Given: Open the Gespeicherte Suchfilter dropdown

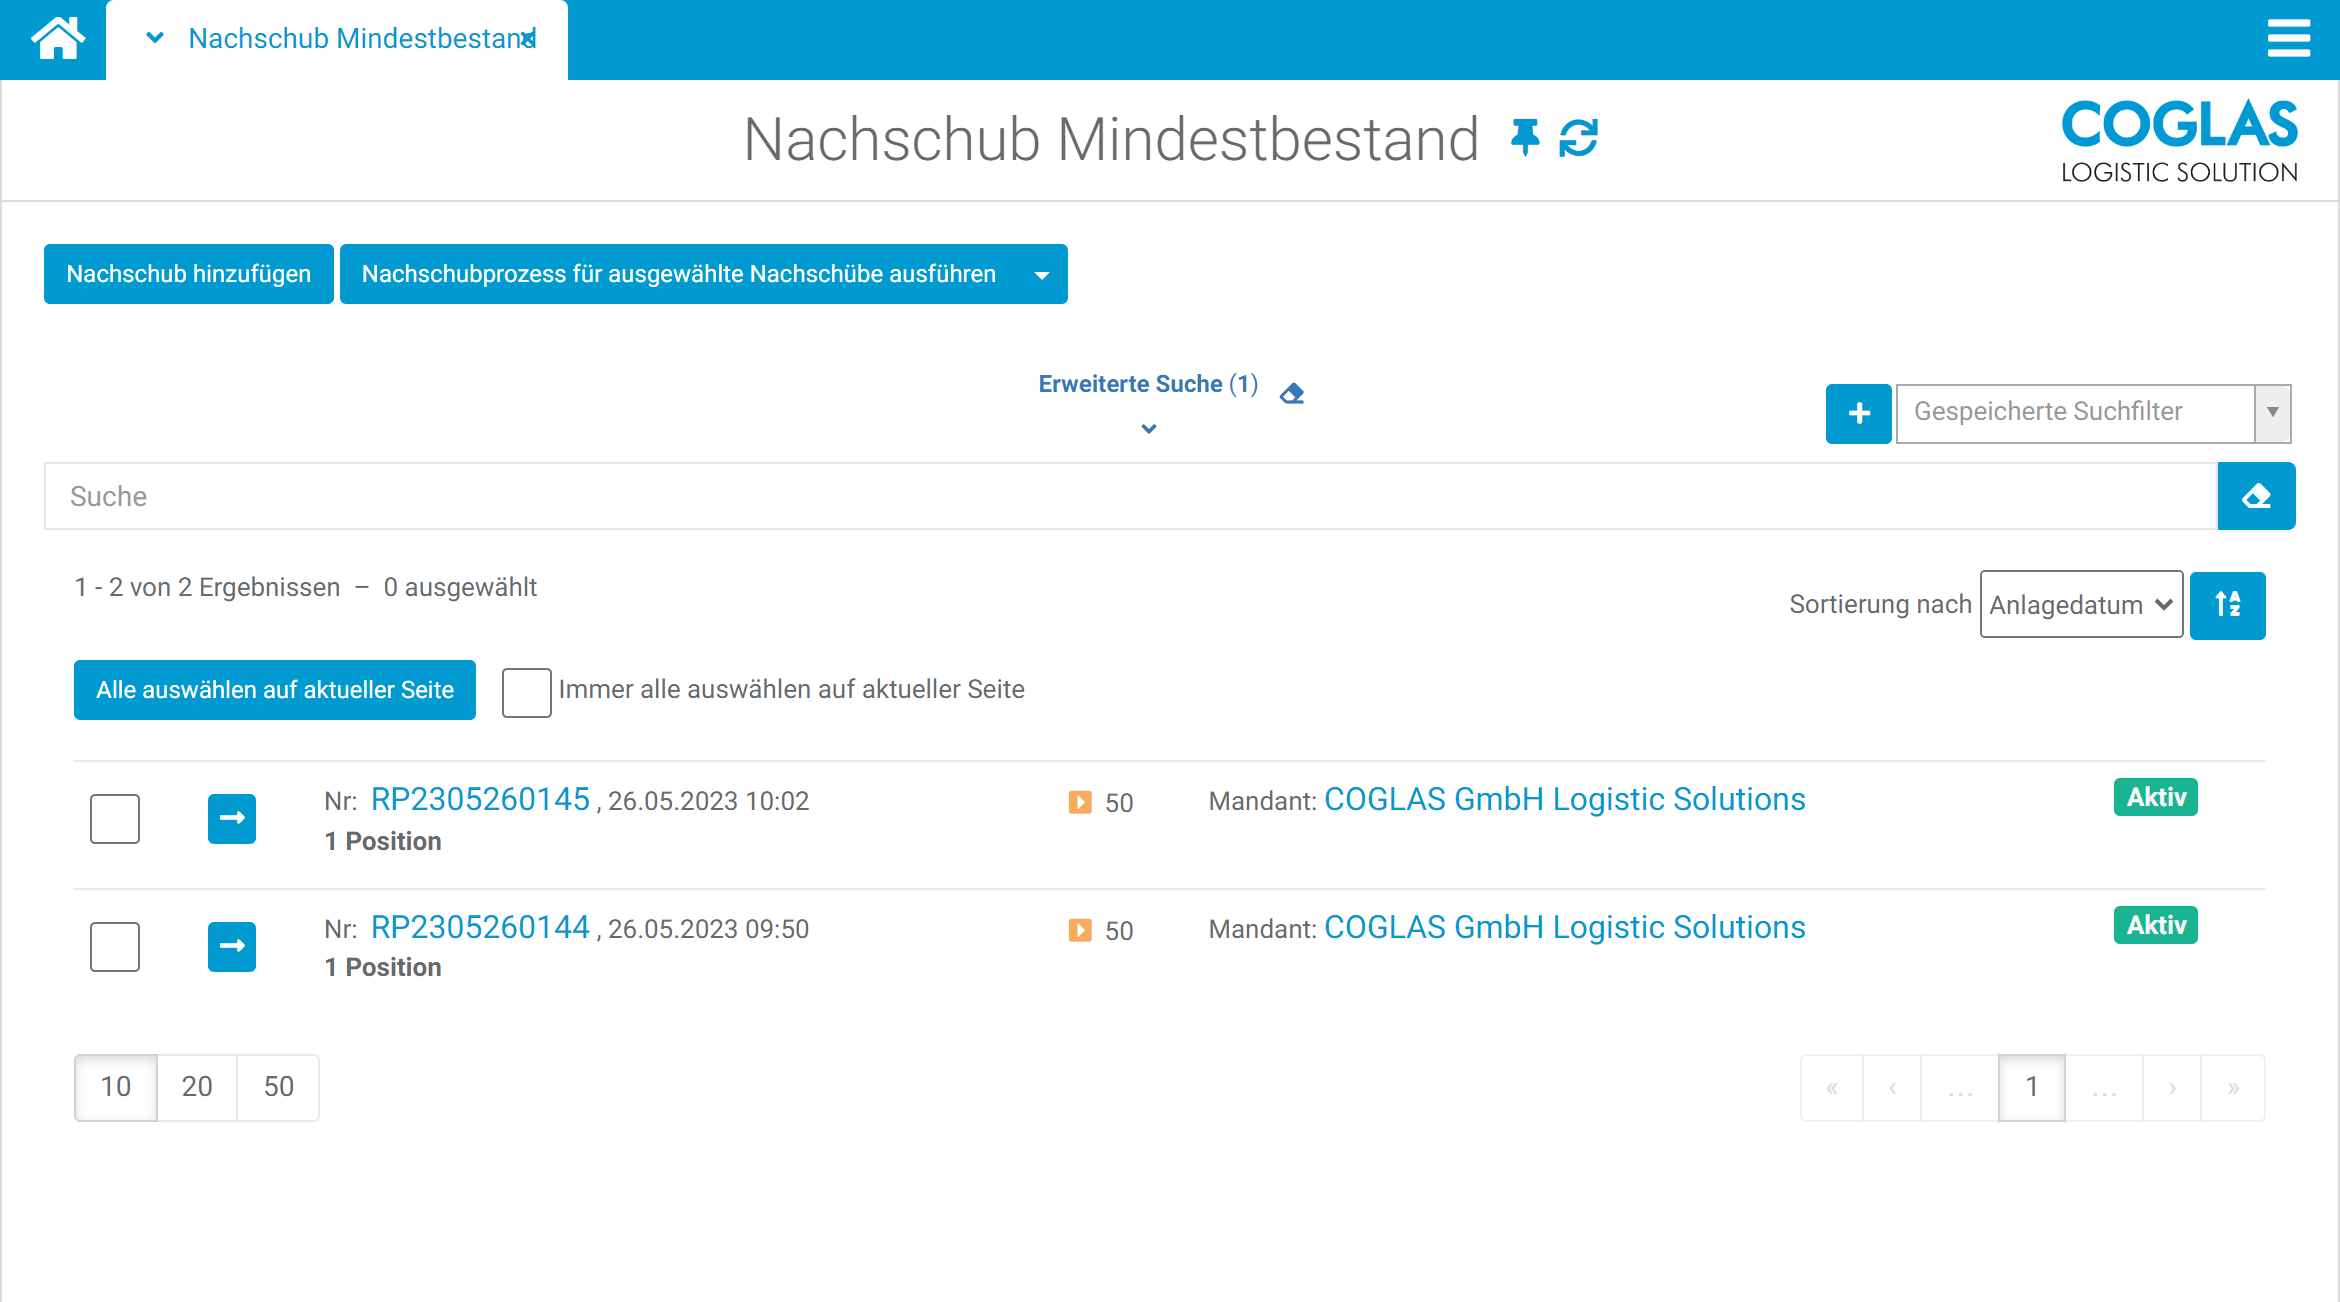Looking at the screenshot, I should [2273, 413].
